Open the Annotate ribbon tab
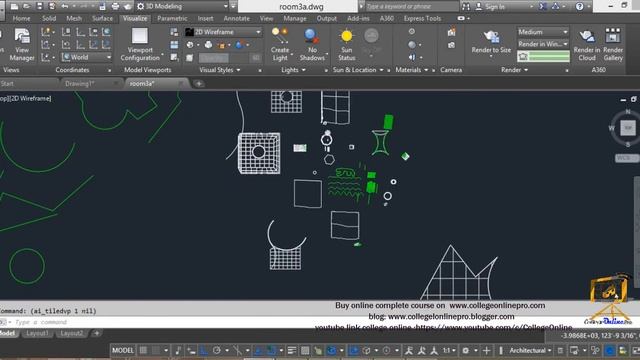640x360 pixels. pos(237,18)
